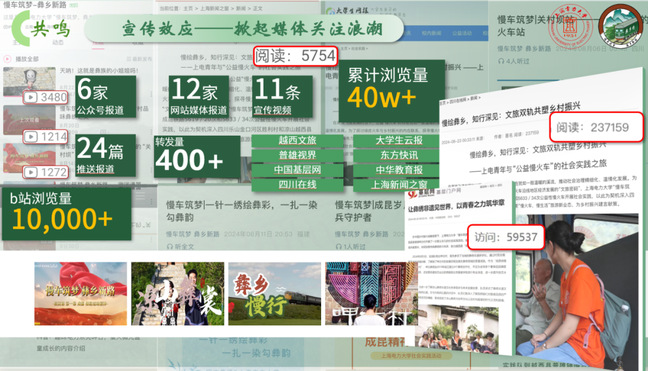
Task: Open the 四川在线 label
Action: point(297,184)
